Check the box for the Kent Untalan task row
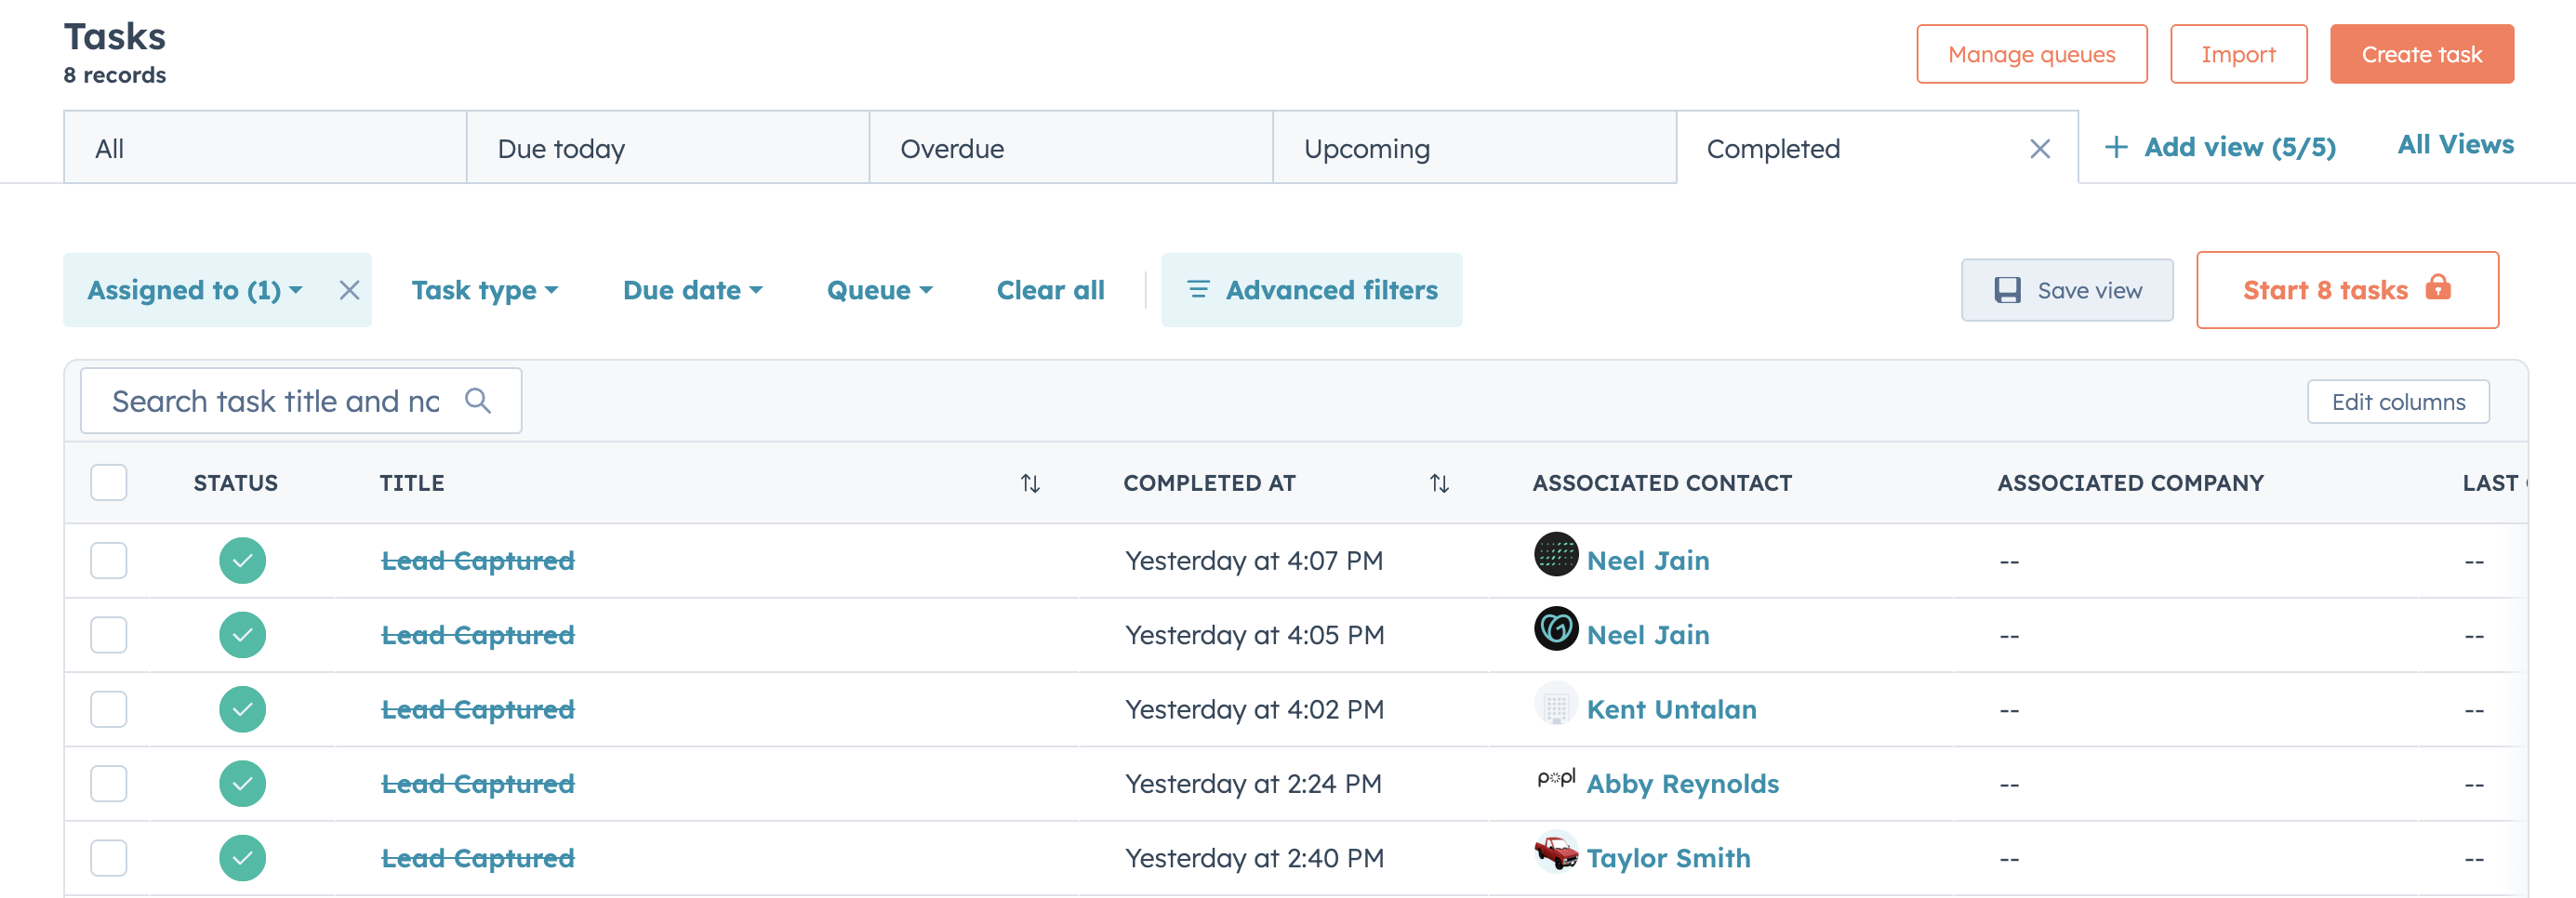This screenshot has width=2576, height=898. coord(109,709)
